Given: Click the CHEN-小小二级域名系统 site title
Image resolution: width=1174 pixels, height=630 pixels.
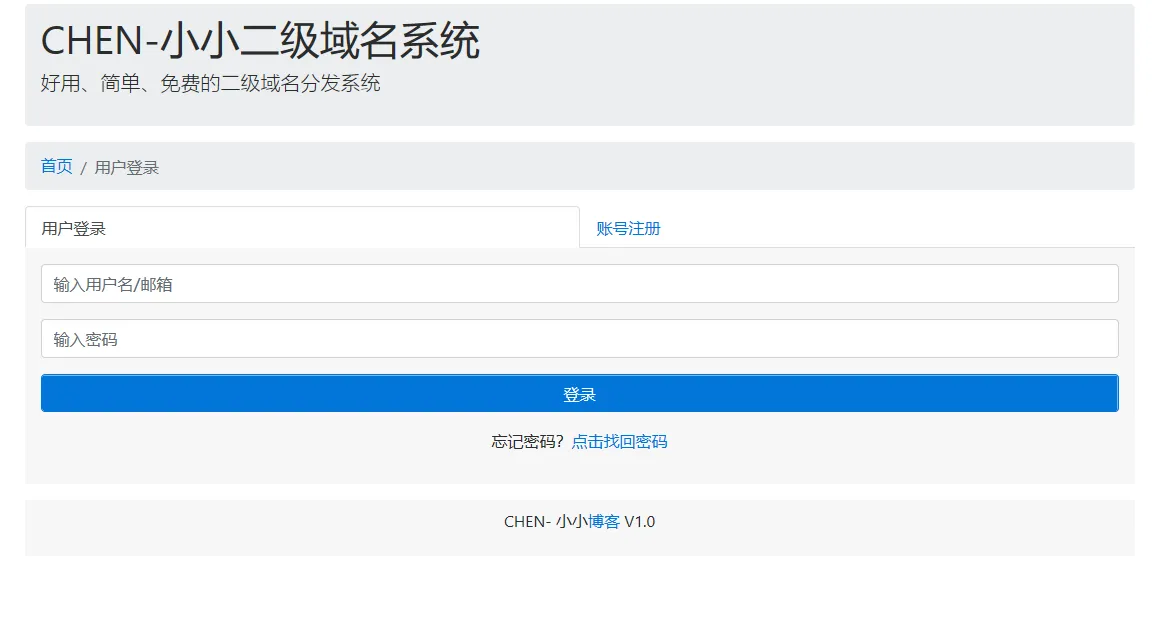Looking at the screenshot, I should (x=260, y=40).
